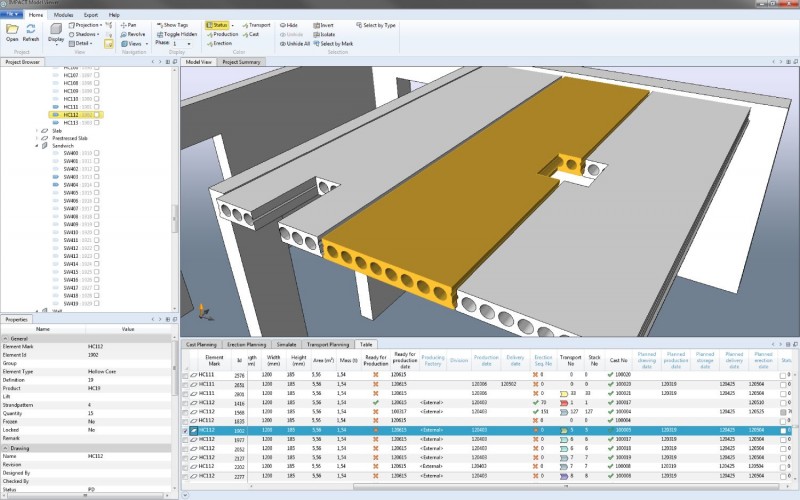Sort by Production date column header

(485, 360)
